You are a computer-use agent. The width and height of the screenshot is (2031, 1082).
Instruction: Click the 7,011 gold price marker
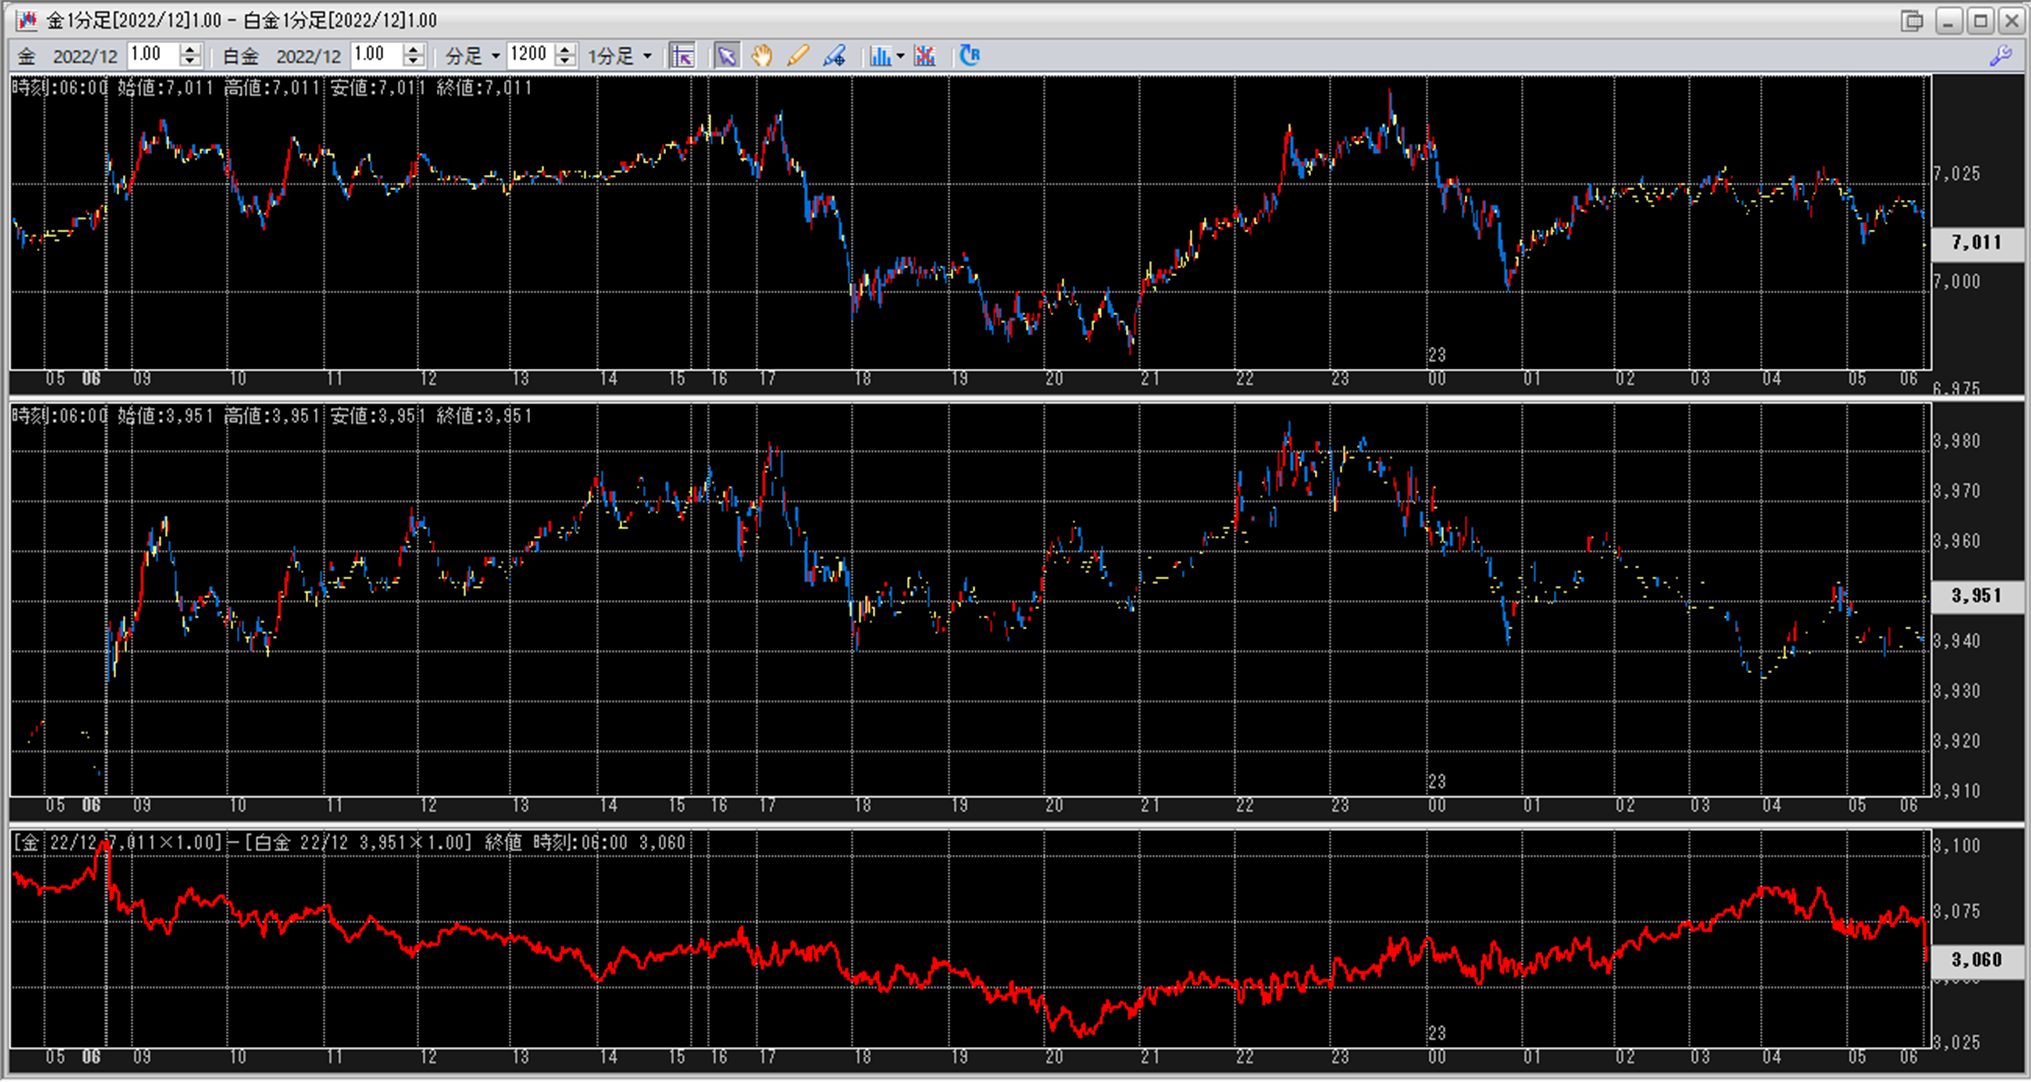point(1976,242)
